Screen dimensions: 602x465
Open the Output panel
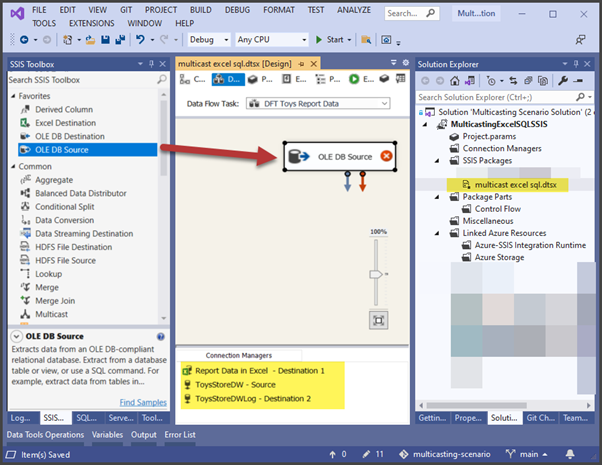[x=144, y=435]
